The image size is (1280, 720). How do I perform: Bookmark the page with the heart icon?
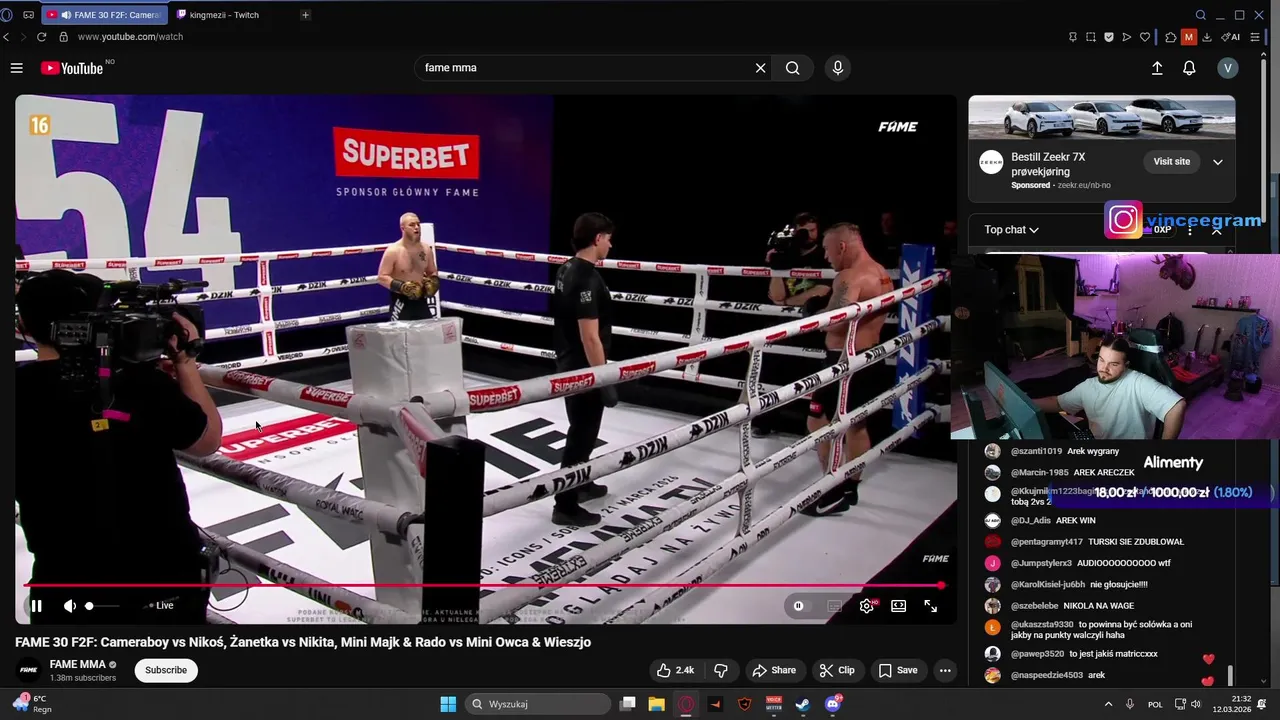pos(1145,37)
